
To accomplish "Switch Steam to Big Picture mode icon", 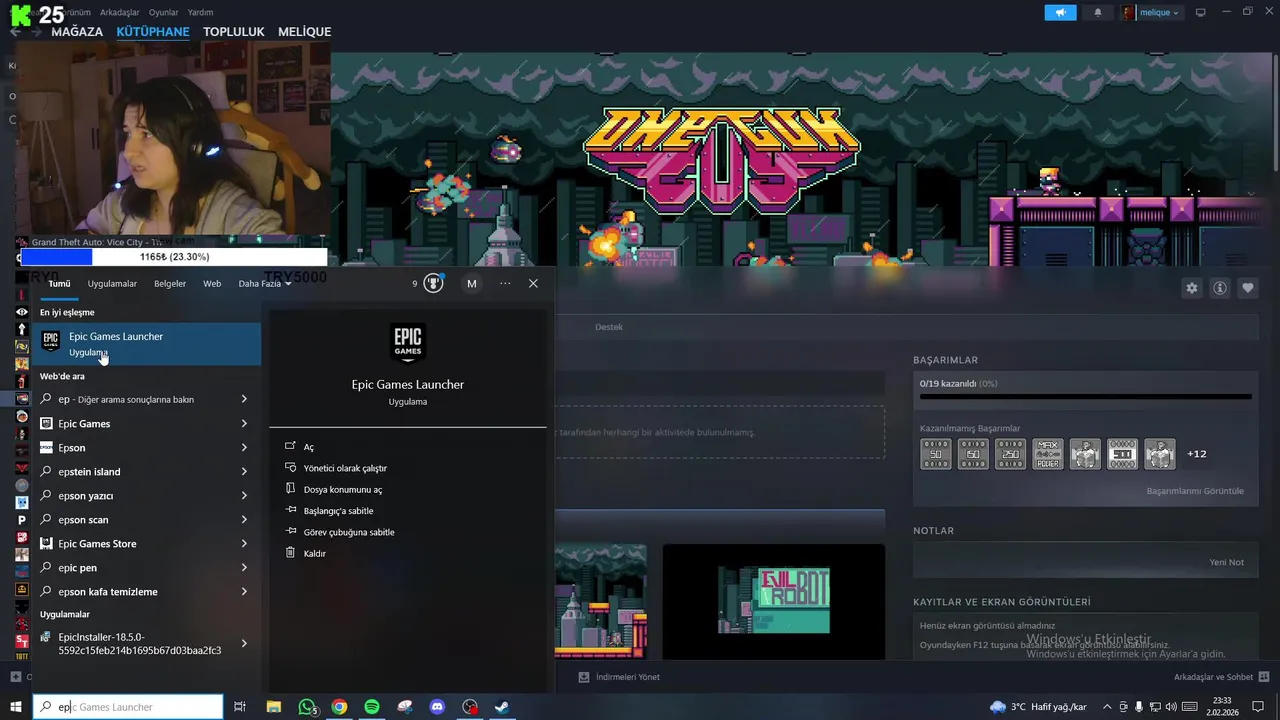I will [1201, 12].
